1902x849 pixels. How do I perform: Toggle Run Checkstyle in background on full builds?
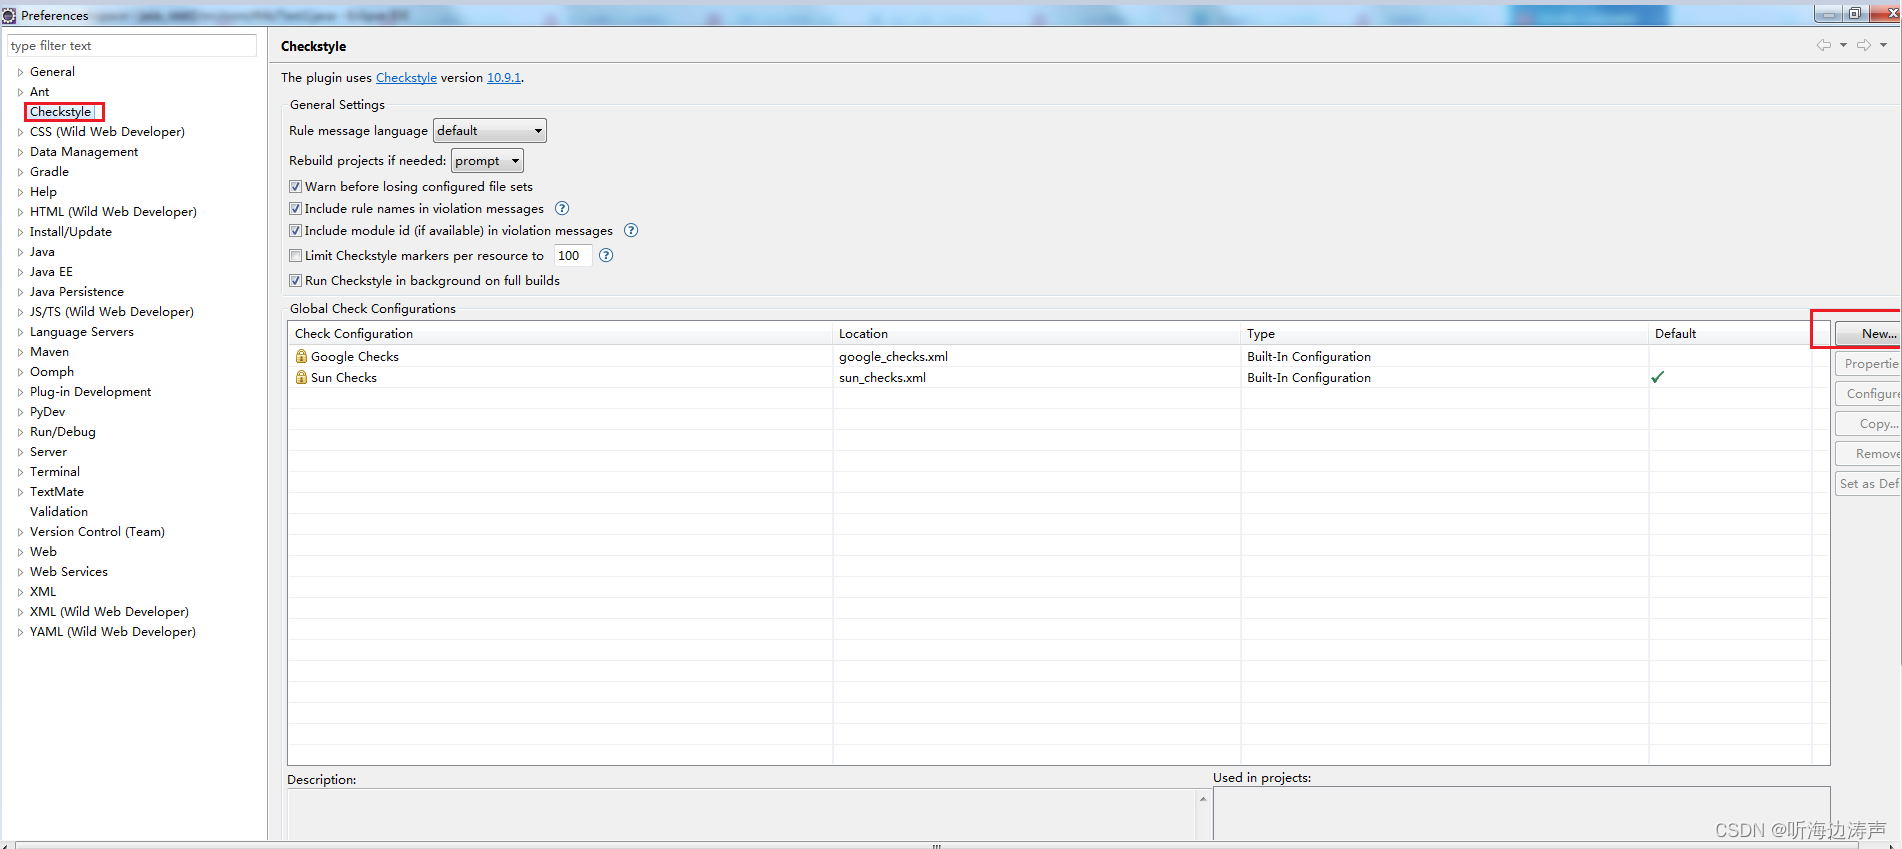click(x=295, y=280)
